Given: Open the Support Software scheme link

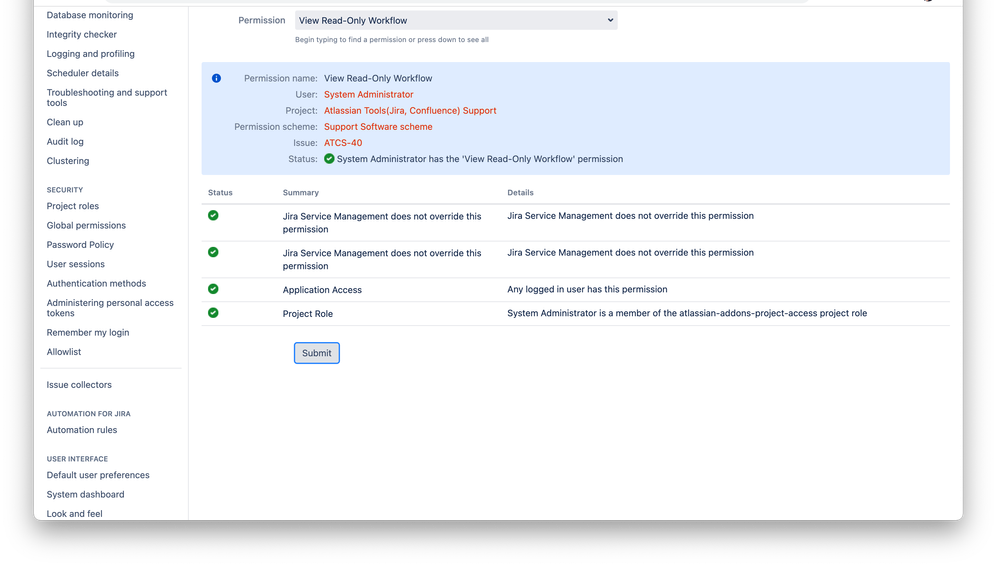Looking at the screenshot, I should coord(378,127).
